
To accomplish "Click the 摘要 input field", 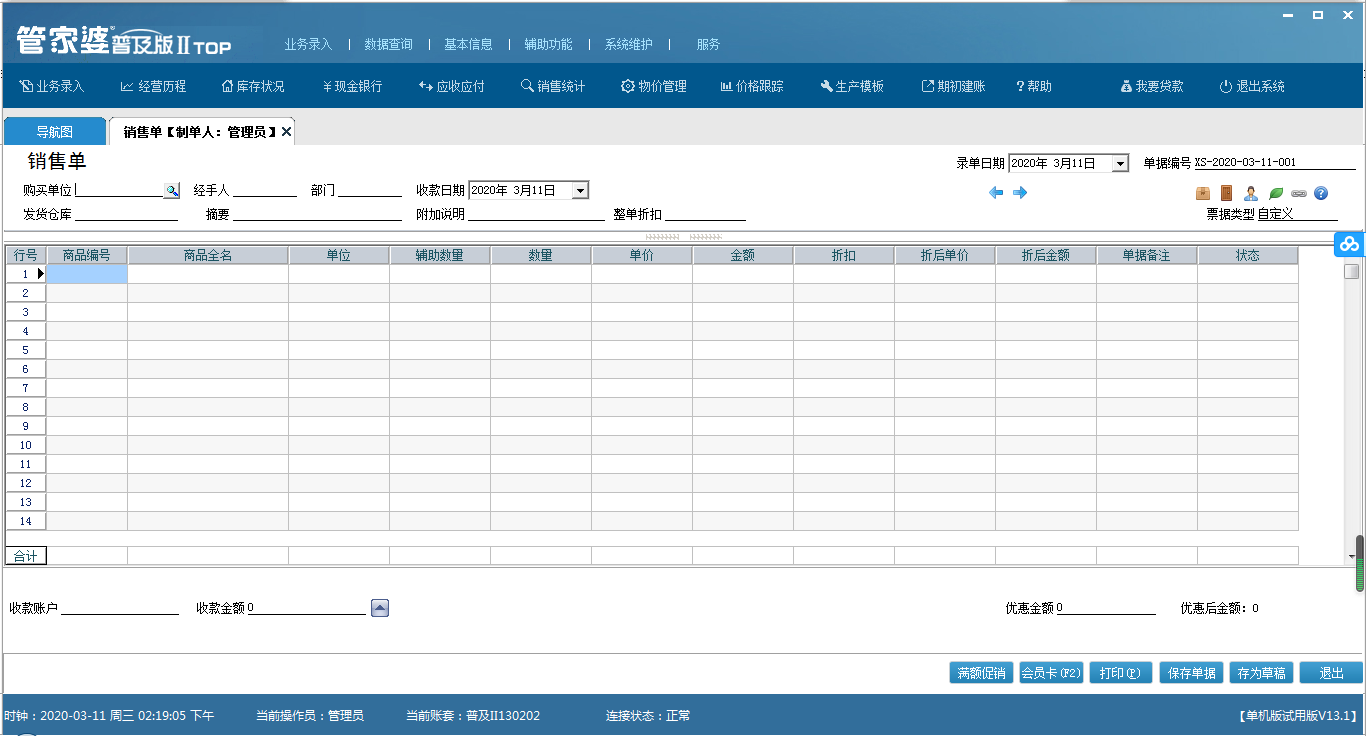I will tap(316, 214).
